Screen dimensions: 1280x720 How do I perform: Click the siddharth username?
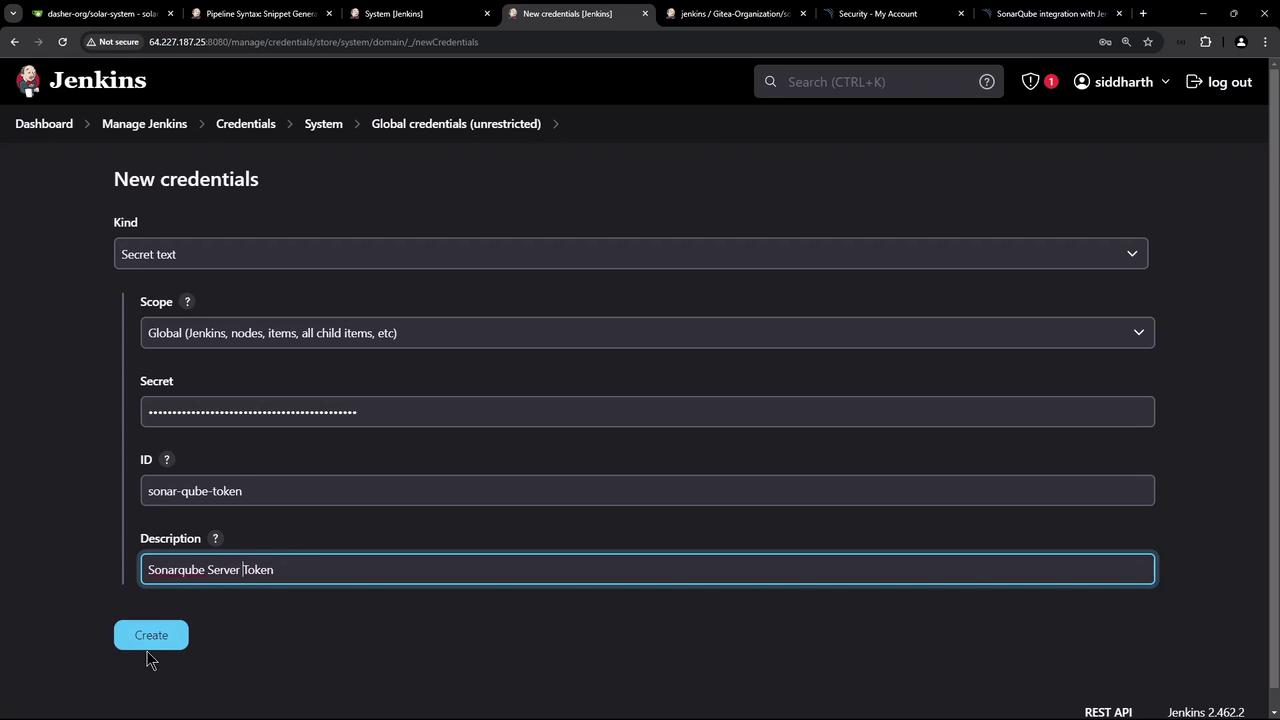1124,82
